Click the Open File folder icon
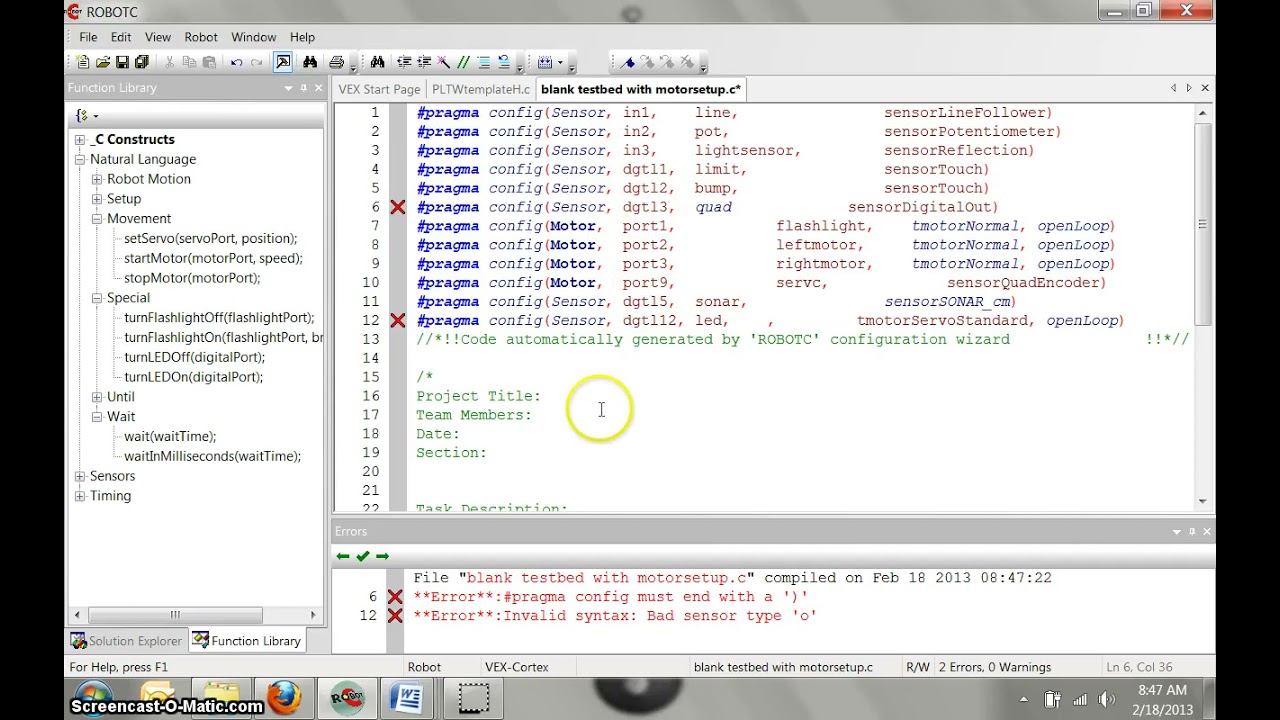The width and height of the screenshot is (1280, 720). click(103, 62)
